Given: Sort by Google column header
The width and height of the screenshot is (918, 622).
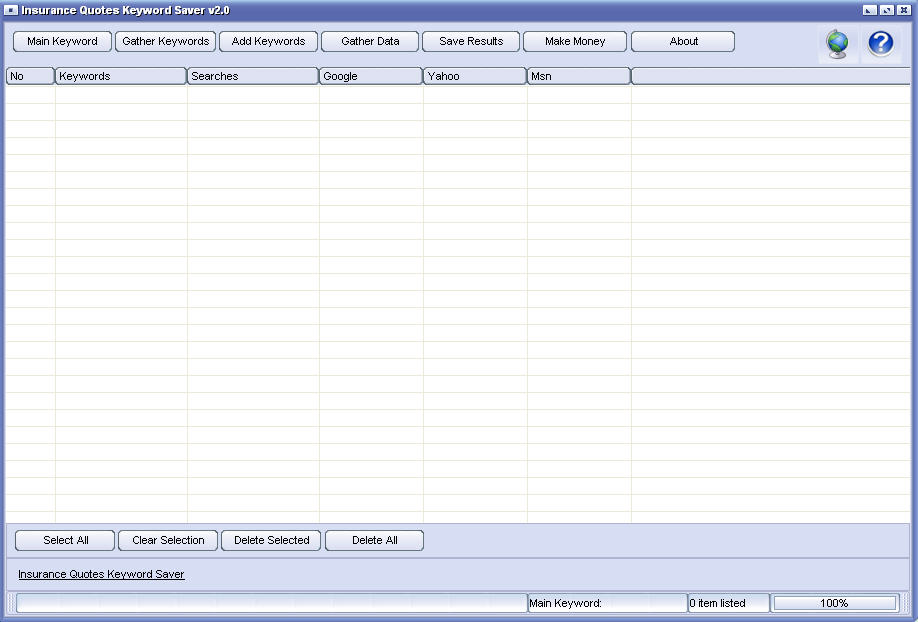Looking at the screenshot, I should [x=371, y=76].
